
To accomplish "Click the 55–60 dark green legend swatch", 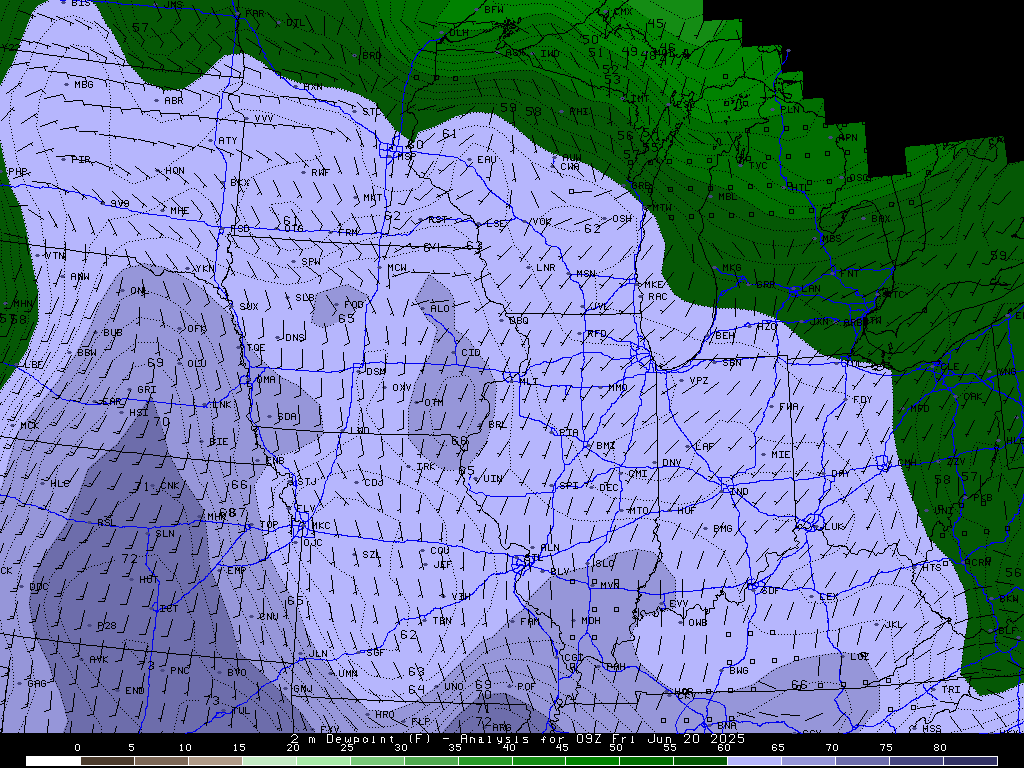I will click(x=701, y=761).
